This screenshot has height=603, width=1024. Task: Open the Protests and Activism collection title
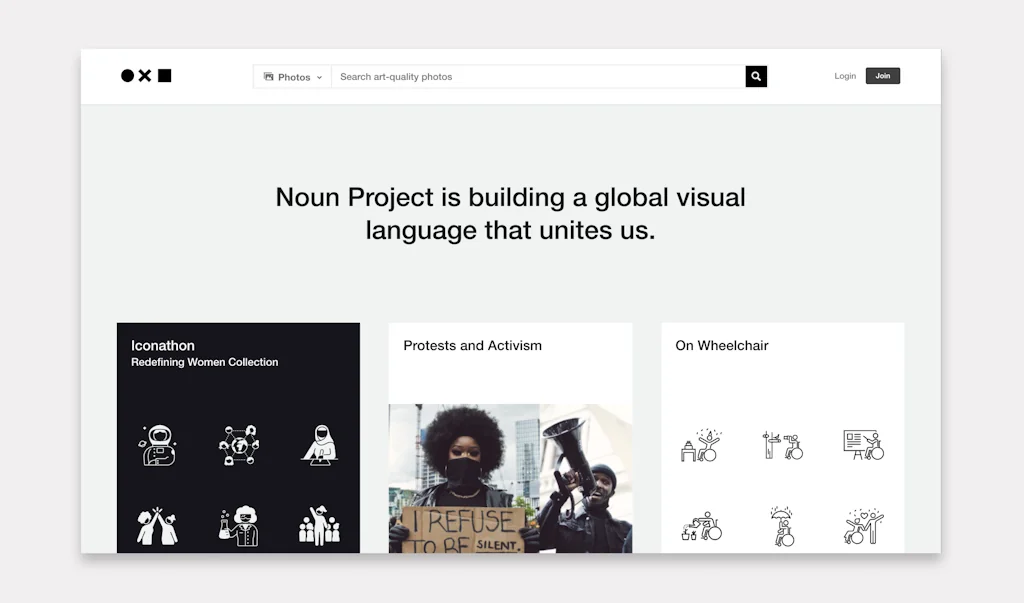(472, 345)
